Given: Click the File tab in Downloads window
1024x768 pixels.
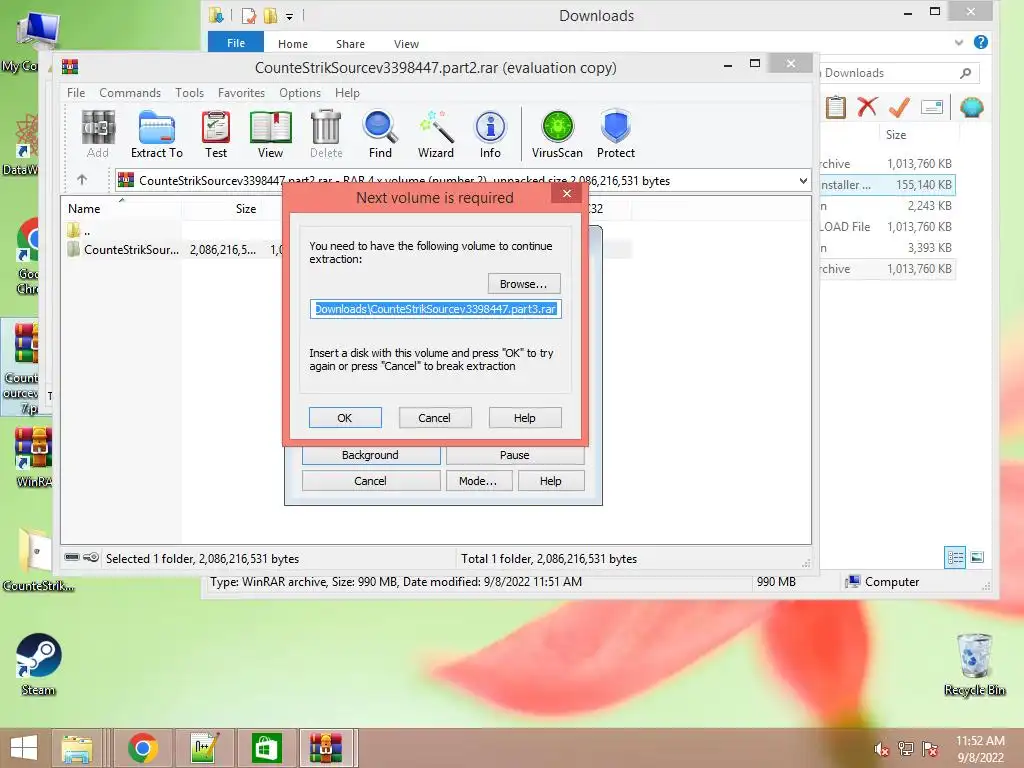Looking at the screenshot, I should pos(236,43).
